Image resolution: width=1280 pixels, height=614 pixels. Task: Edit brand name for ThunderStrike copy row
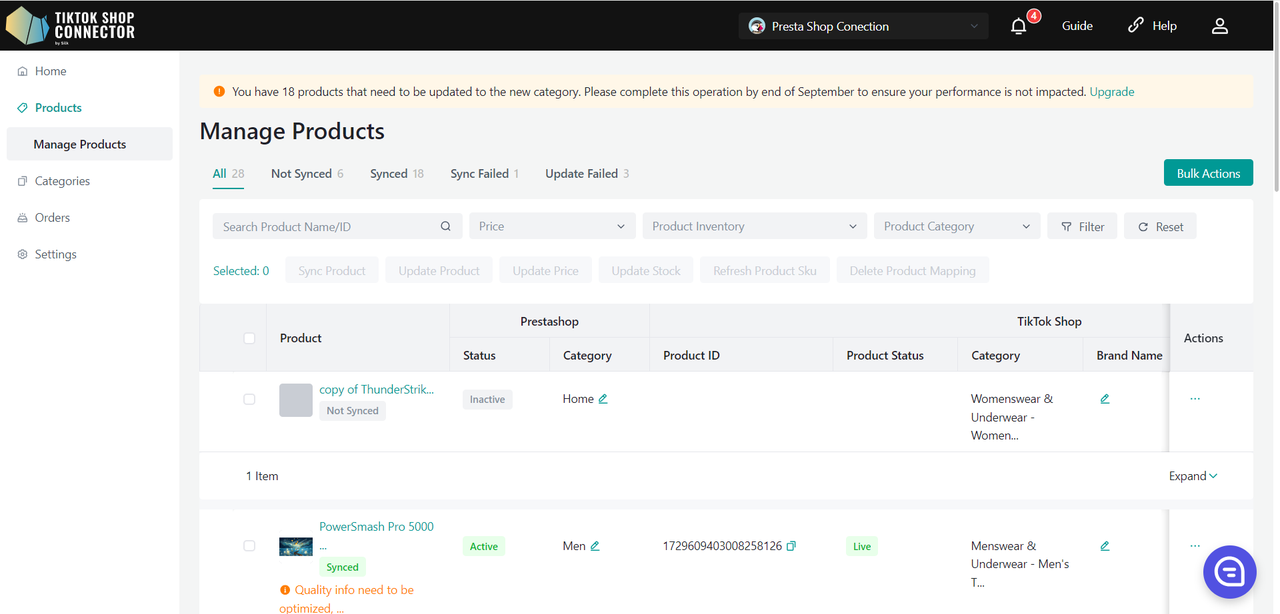[1105, 398]
